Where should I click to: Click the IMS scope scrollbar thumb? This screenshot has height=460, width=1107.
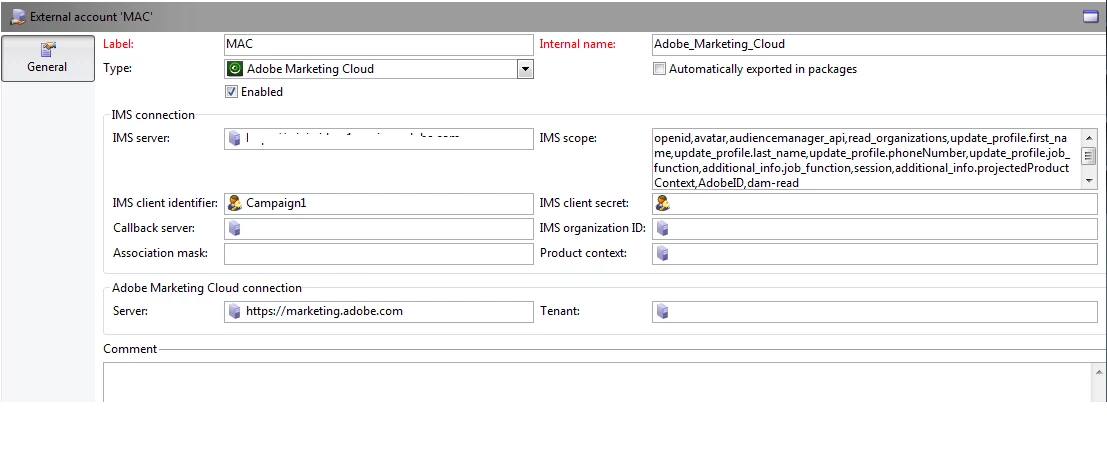pyautogui.click(x=1089, y=156)
